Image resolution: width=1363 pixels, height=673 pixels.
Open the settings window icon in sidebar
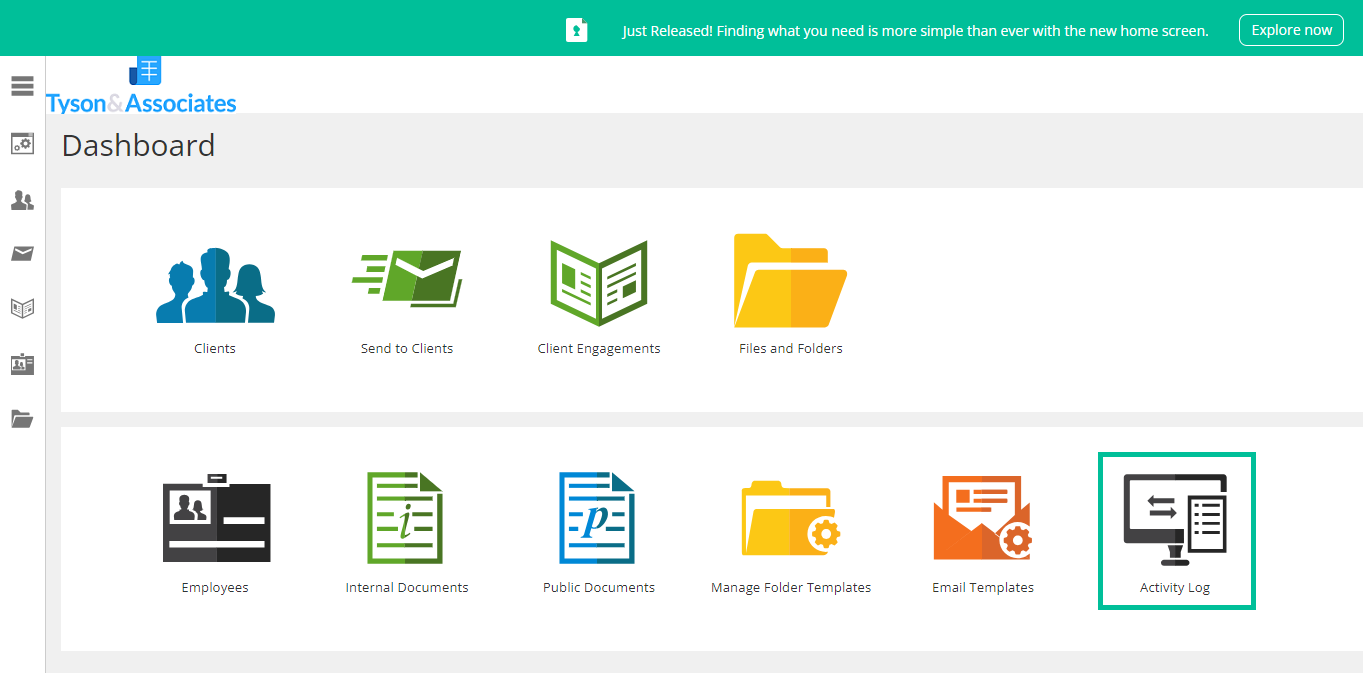[x=22, y=144]
